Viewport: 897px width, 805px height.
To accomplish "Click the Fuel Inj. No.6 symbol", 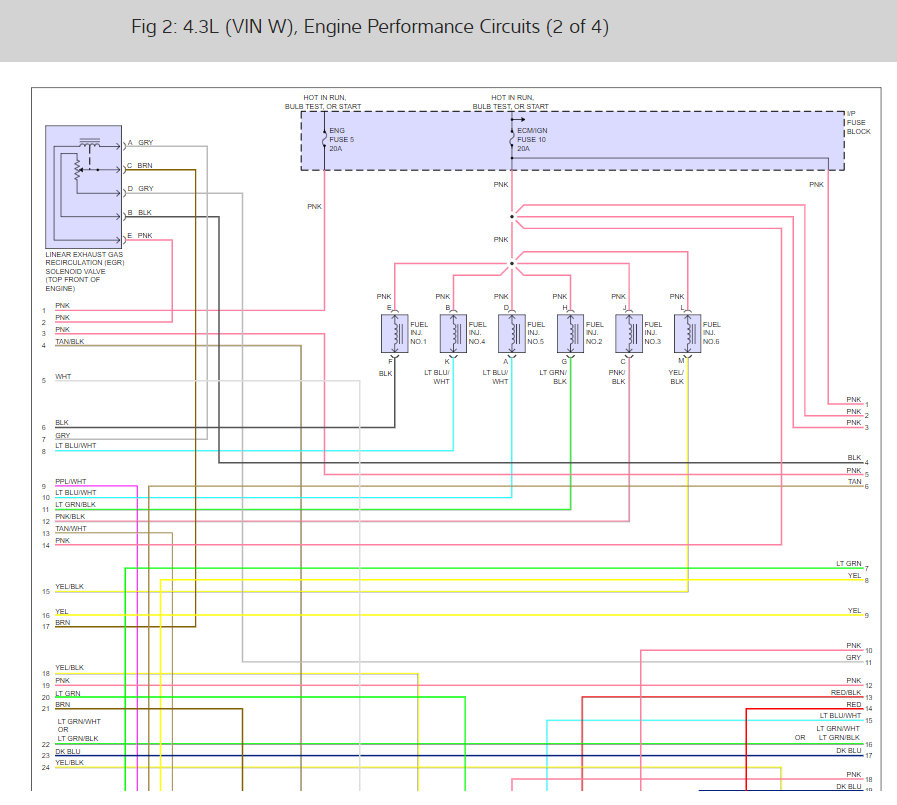I will [688, 334].
